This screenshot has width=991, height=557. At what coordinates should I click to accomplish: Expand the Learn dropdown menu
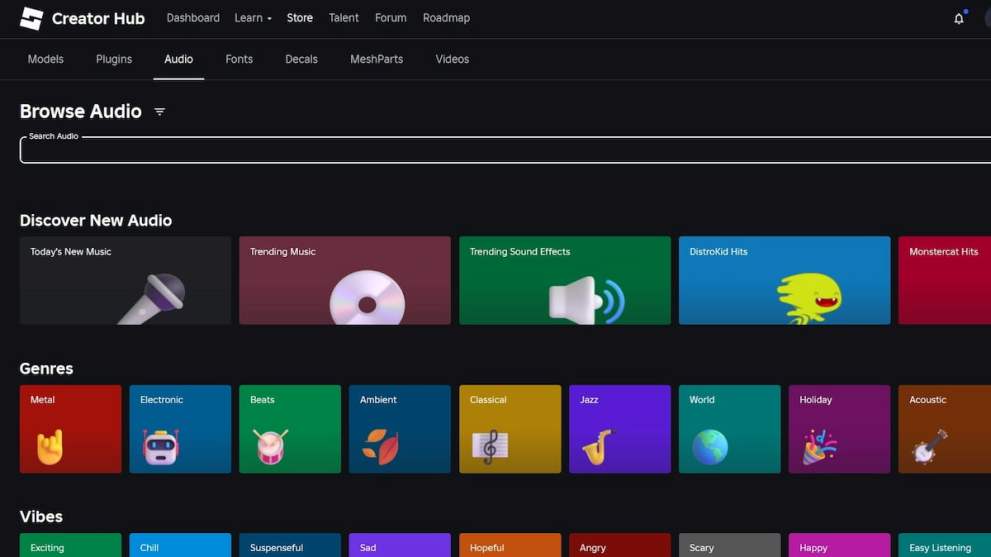point(253,18)
